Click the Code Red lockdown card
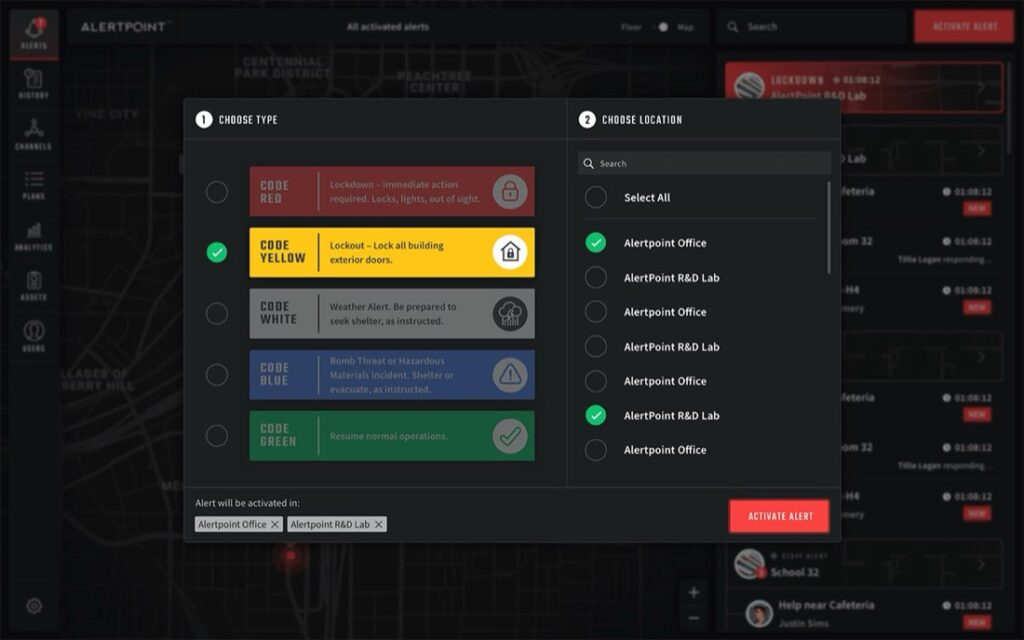 click(392, 191)
